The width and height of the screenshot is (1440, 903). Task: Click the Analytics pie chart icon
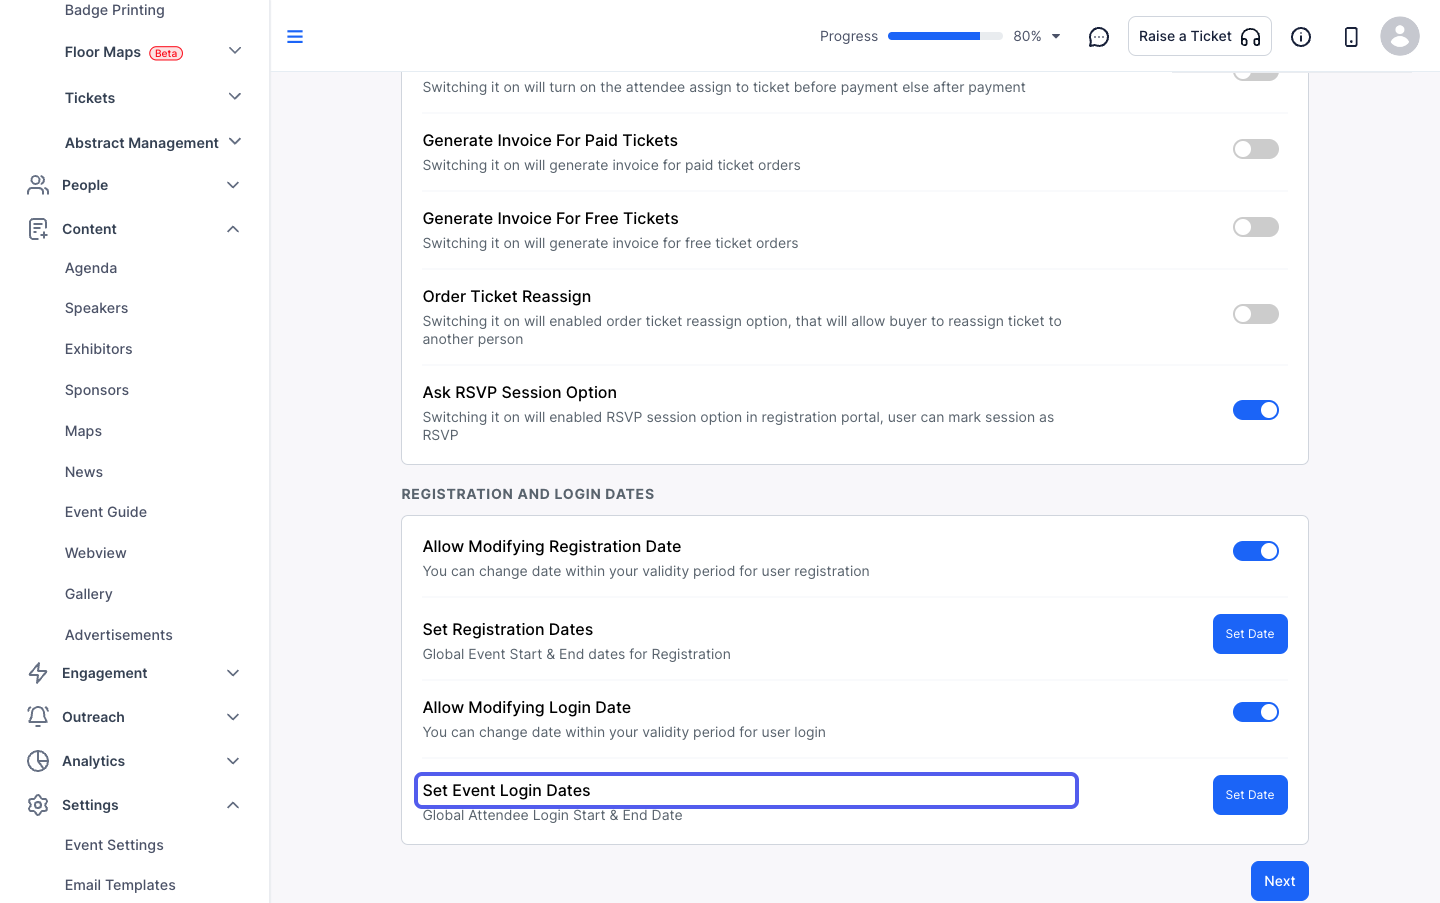coord(38,761)
